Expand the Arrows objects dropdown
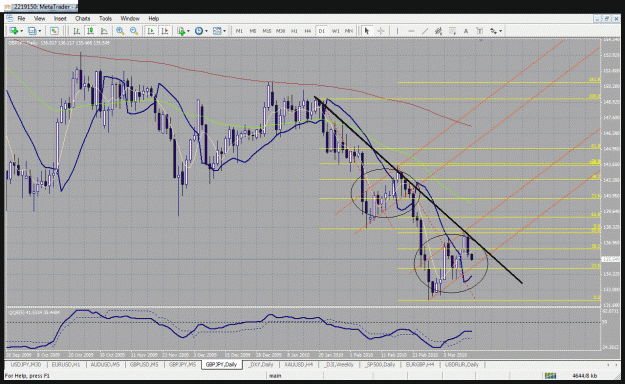This screenshot has width=625, height=384. pyautogui.click(x=501, y=31)
